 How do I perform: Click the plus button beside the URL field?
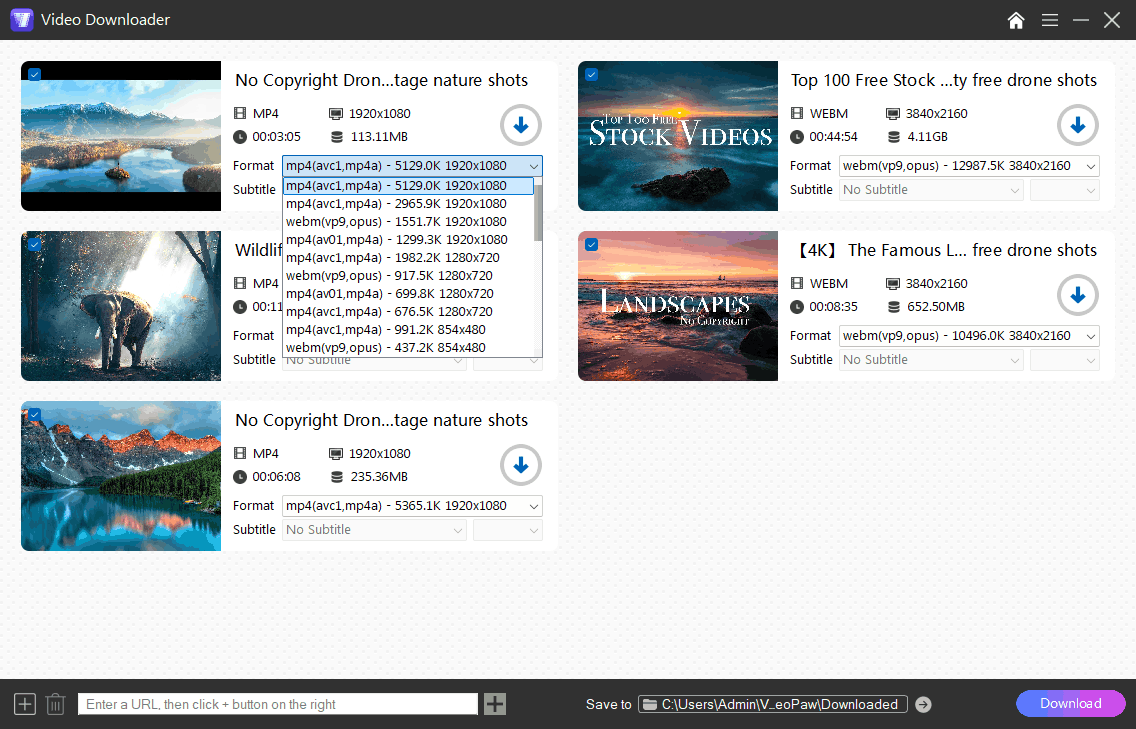point(495,704)
